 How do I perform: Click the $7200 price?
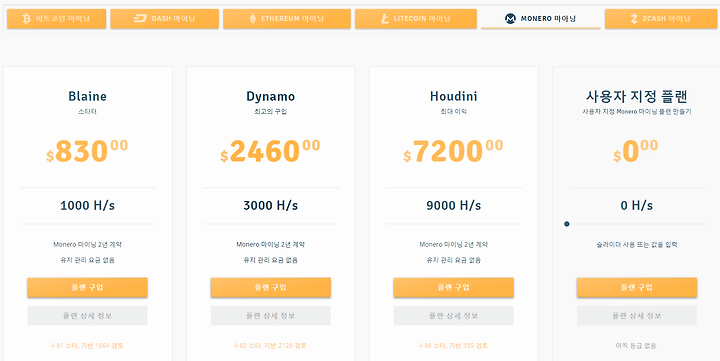(453, 151)
